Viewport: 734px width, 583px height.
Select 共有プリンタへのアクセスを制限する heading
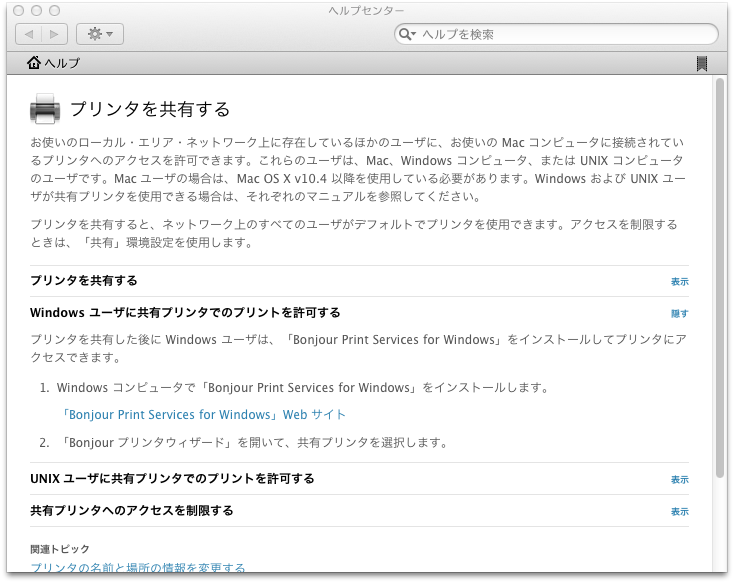click(132, 510)
